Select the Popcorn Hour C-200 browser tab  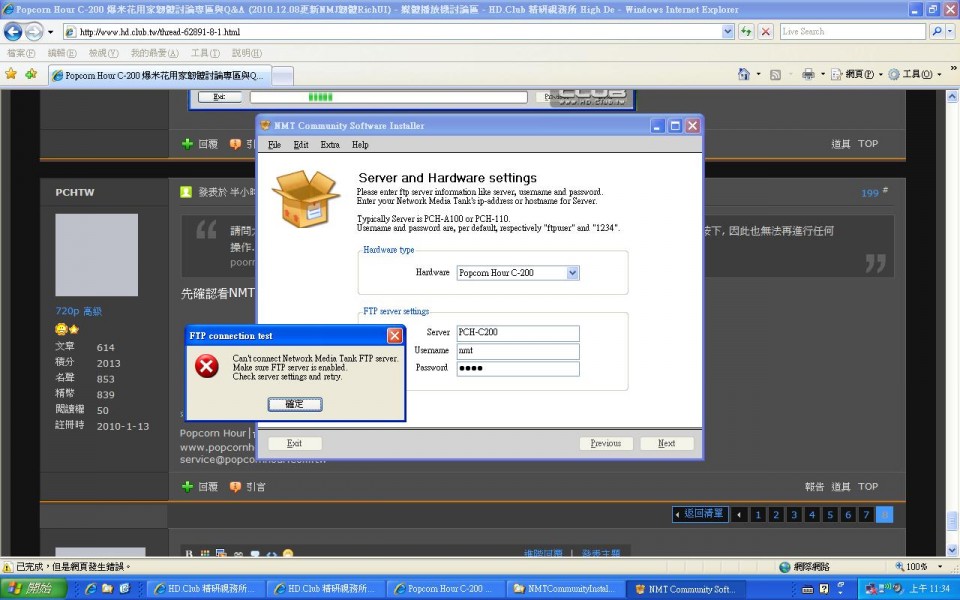point(159,75)
